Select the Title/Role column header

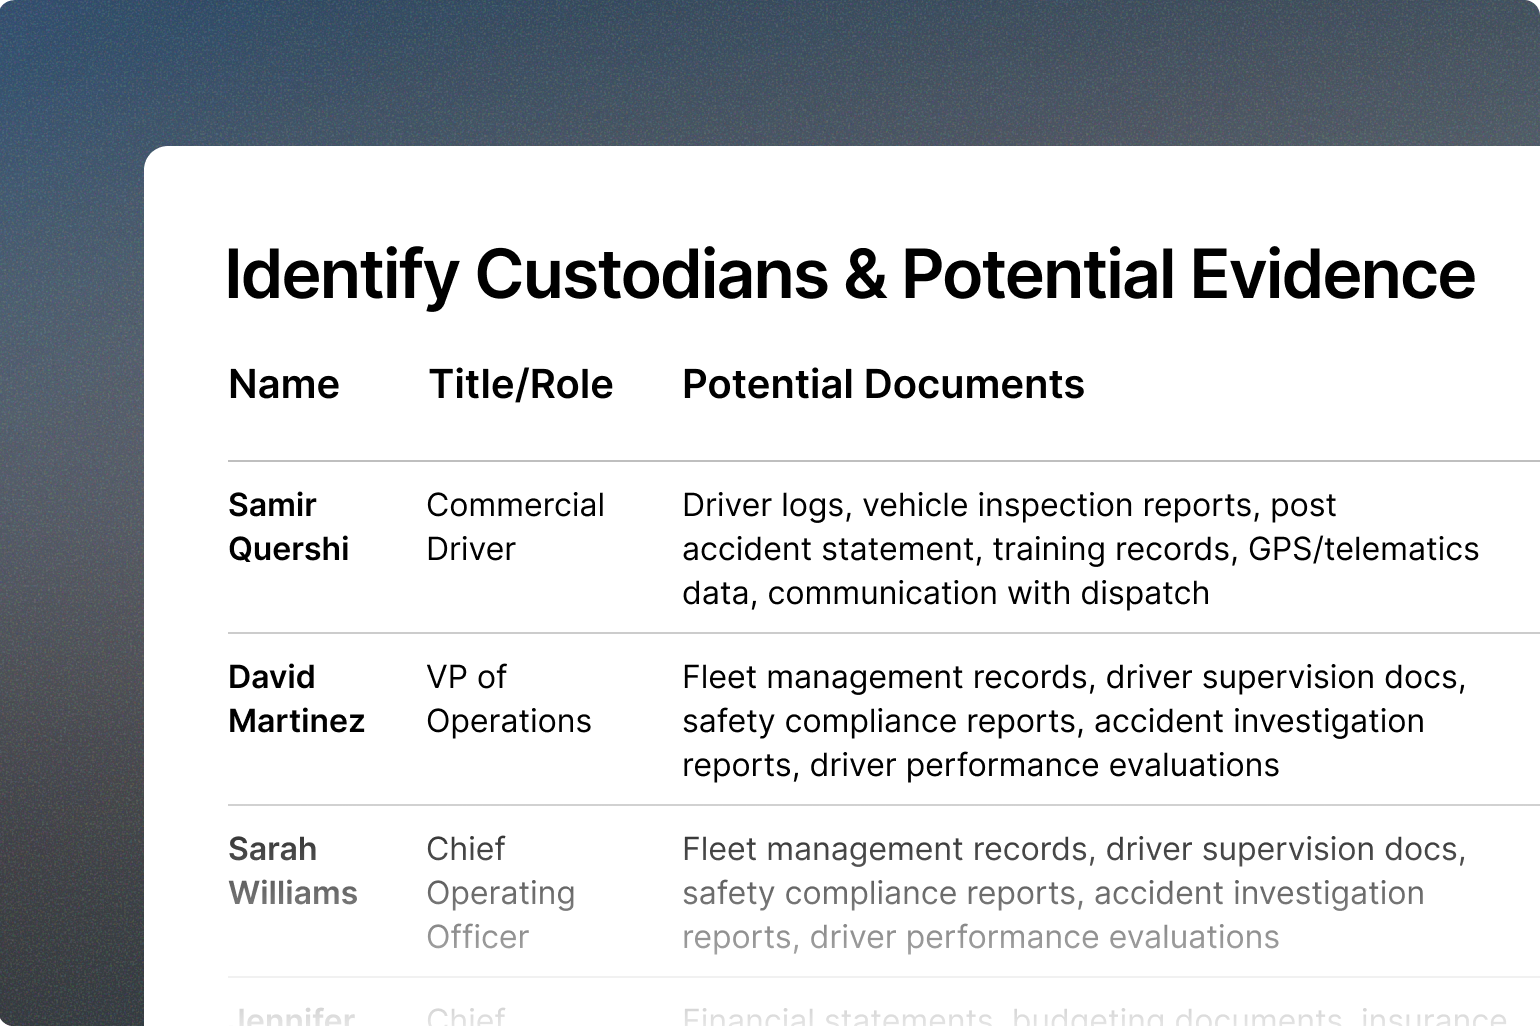pyautogui.click(x=520, y=385)
